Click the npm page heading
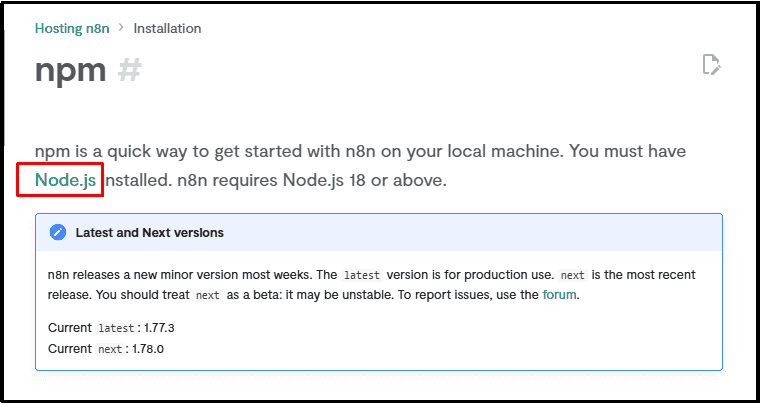This screenshot has height=403, width=761. coord(70,70)
